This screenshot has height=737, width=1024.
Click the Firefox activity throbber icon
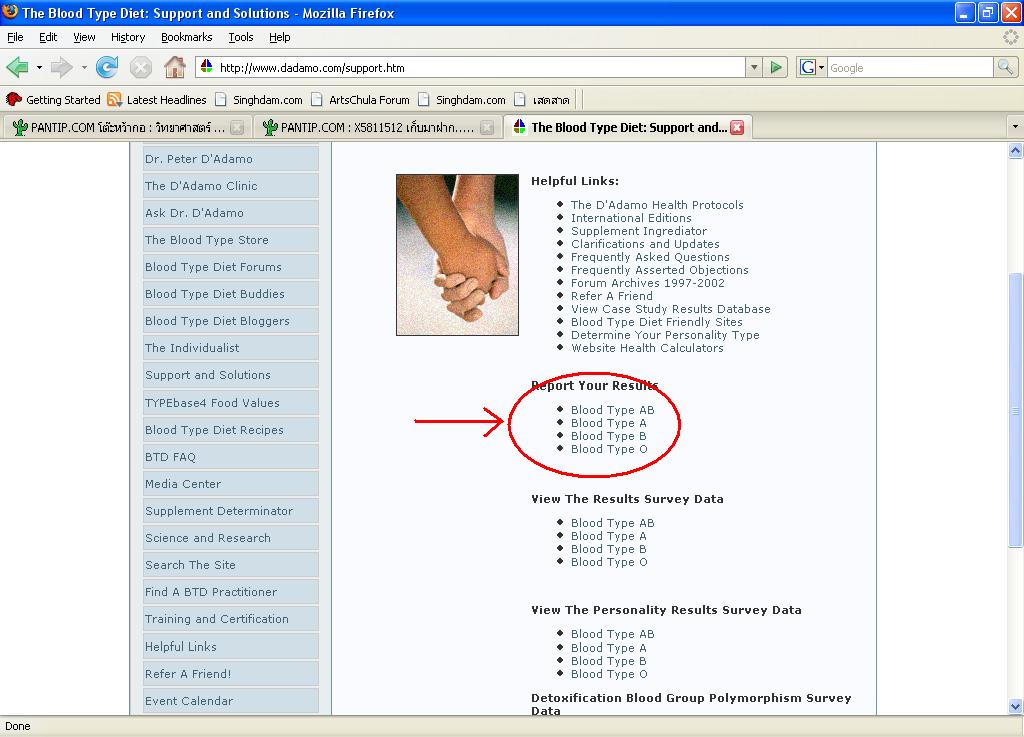tap(1010, 37)
